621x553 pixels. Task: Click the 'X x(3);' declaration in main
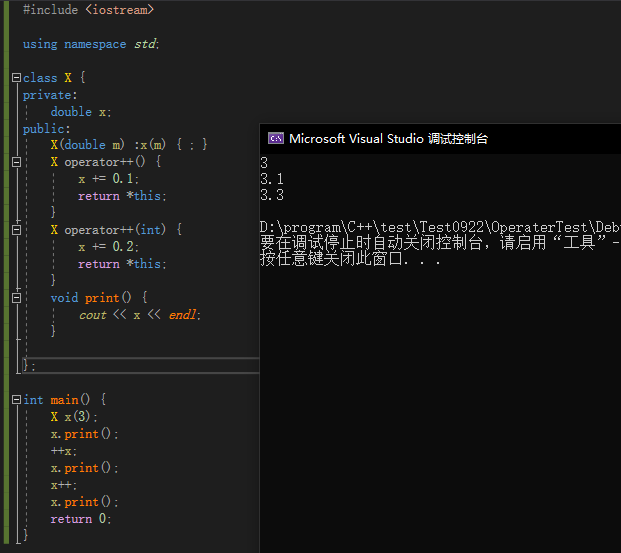click(74, 417)
